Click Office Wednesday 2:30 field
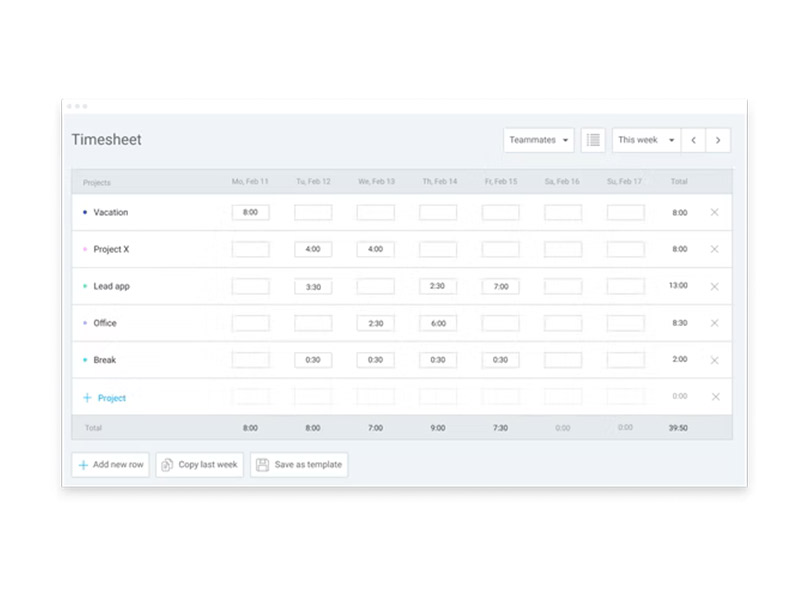Viewport: 800px width, 600px height. point(376,323)
